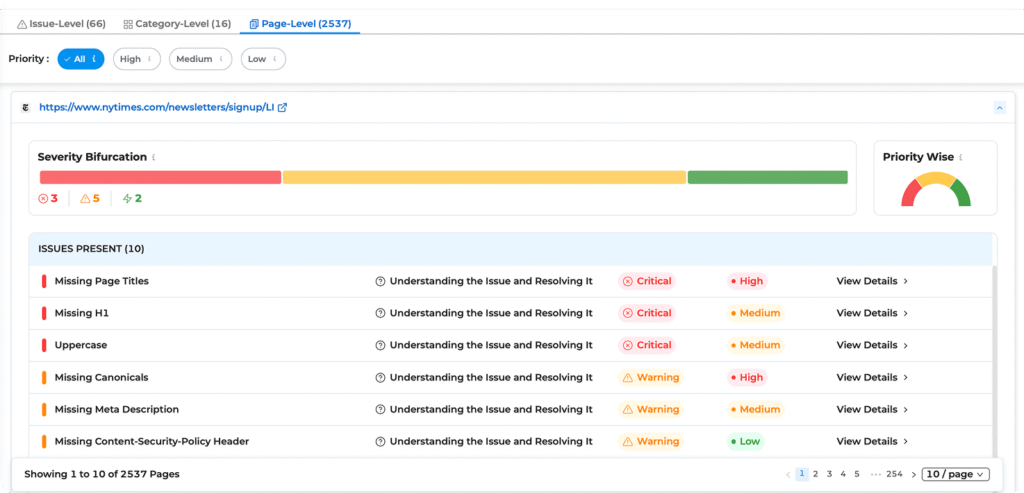Click the question icon in Uppercase row
1024x493 pixels.
(380, 345)
